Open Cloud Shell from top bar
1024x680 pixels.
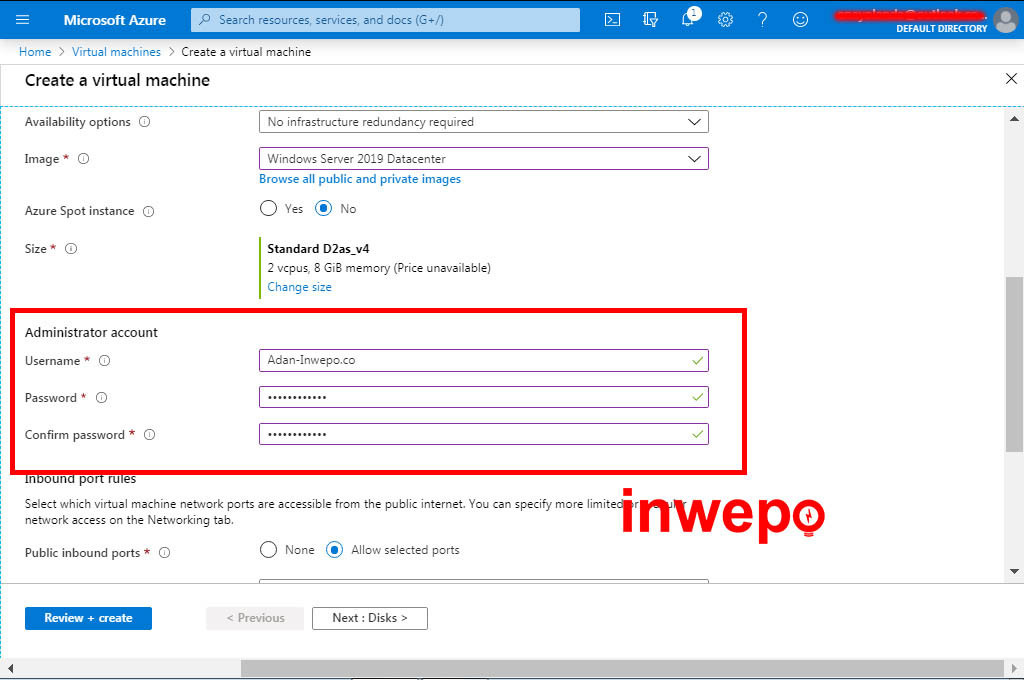point(612,20)
